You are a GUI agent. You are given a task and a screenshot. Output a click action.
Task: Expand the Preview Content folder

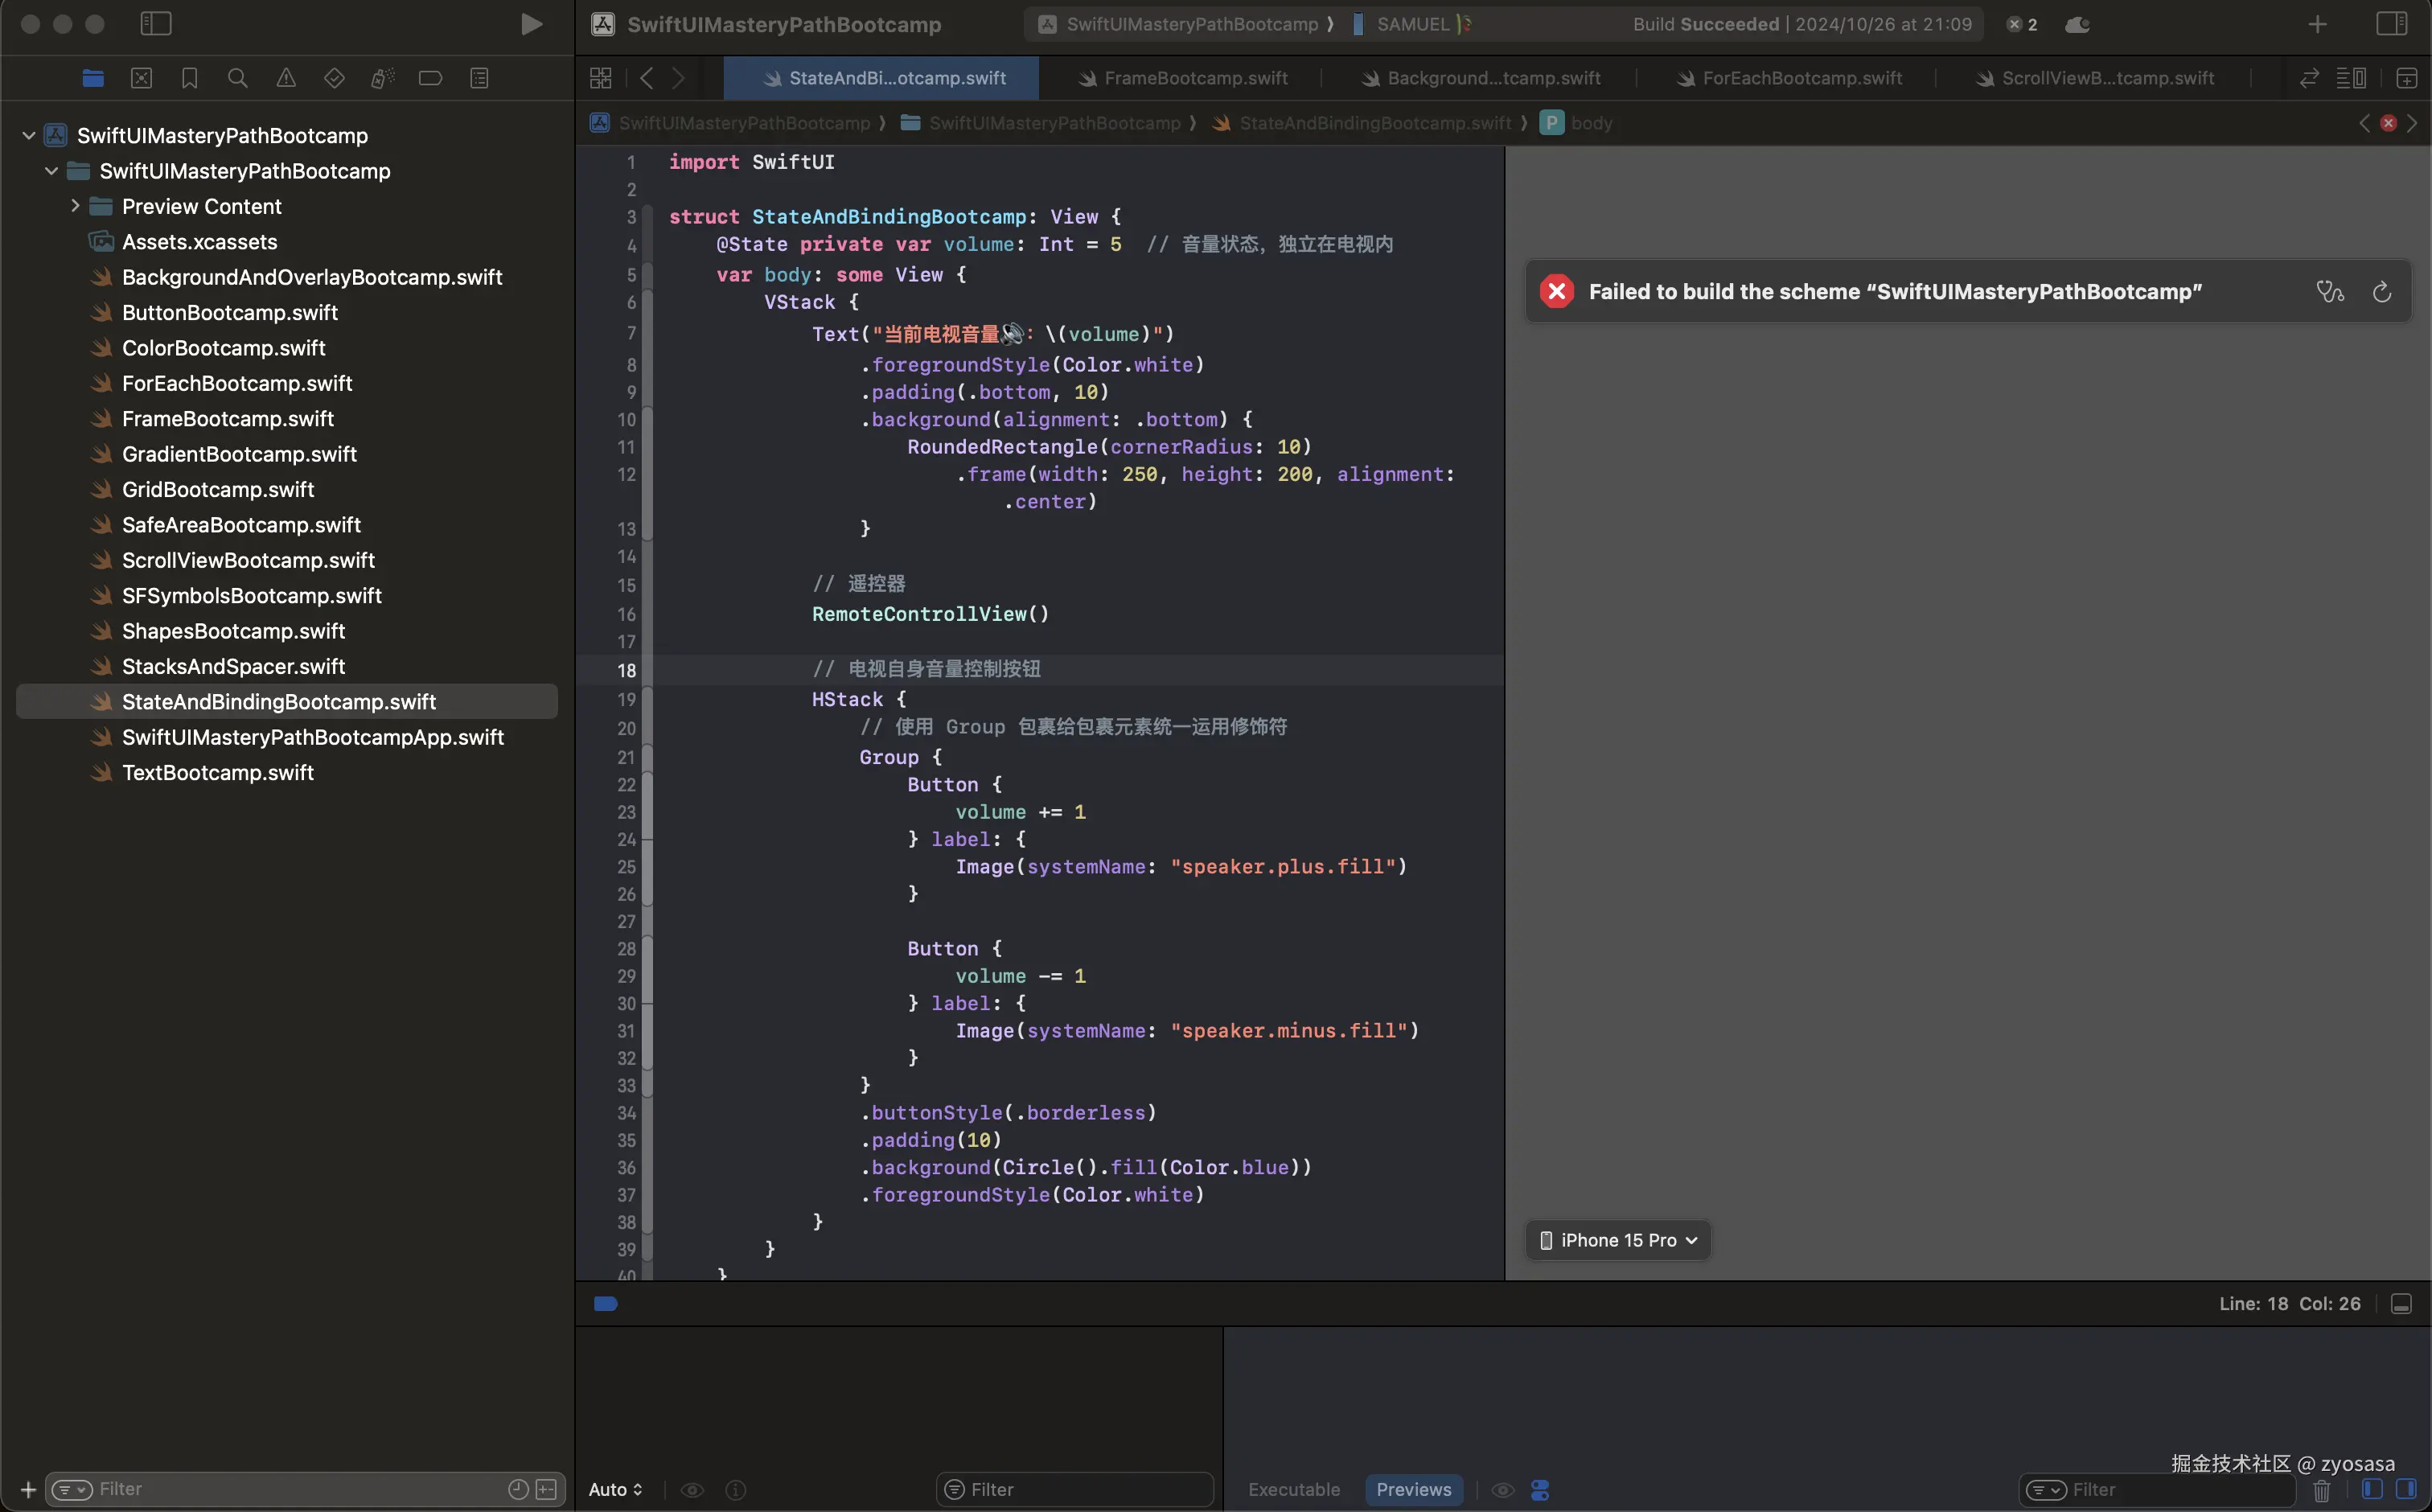point(75,206)
